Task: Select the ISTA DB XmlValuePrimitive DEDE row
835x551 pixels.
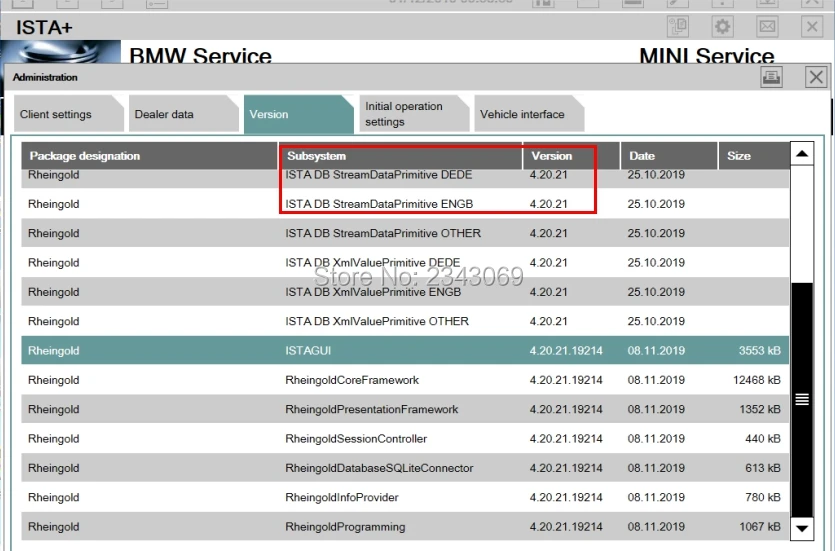Action: pos(405,262)
